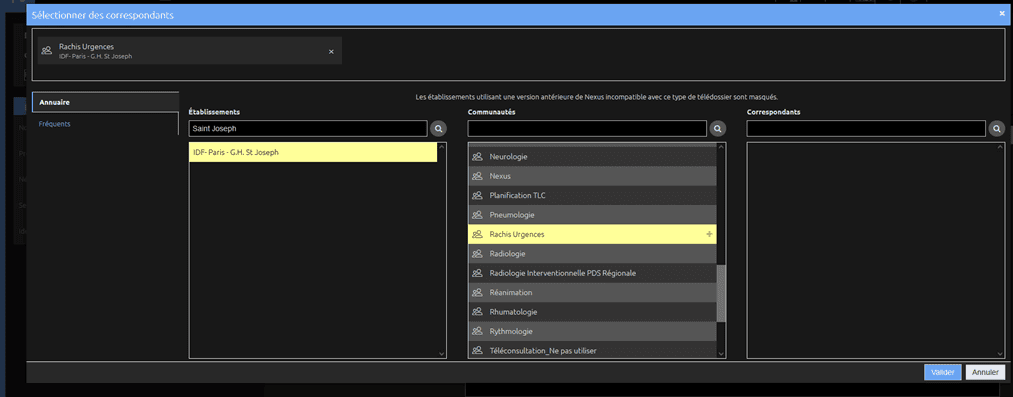Remove the Rachis Urgences selected correspondent chip
This screenshot has width=1013, height=397.
331,52
